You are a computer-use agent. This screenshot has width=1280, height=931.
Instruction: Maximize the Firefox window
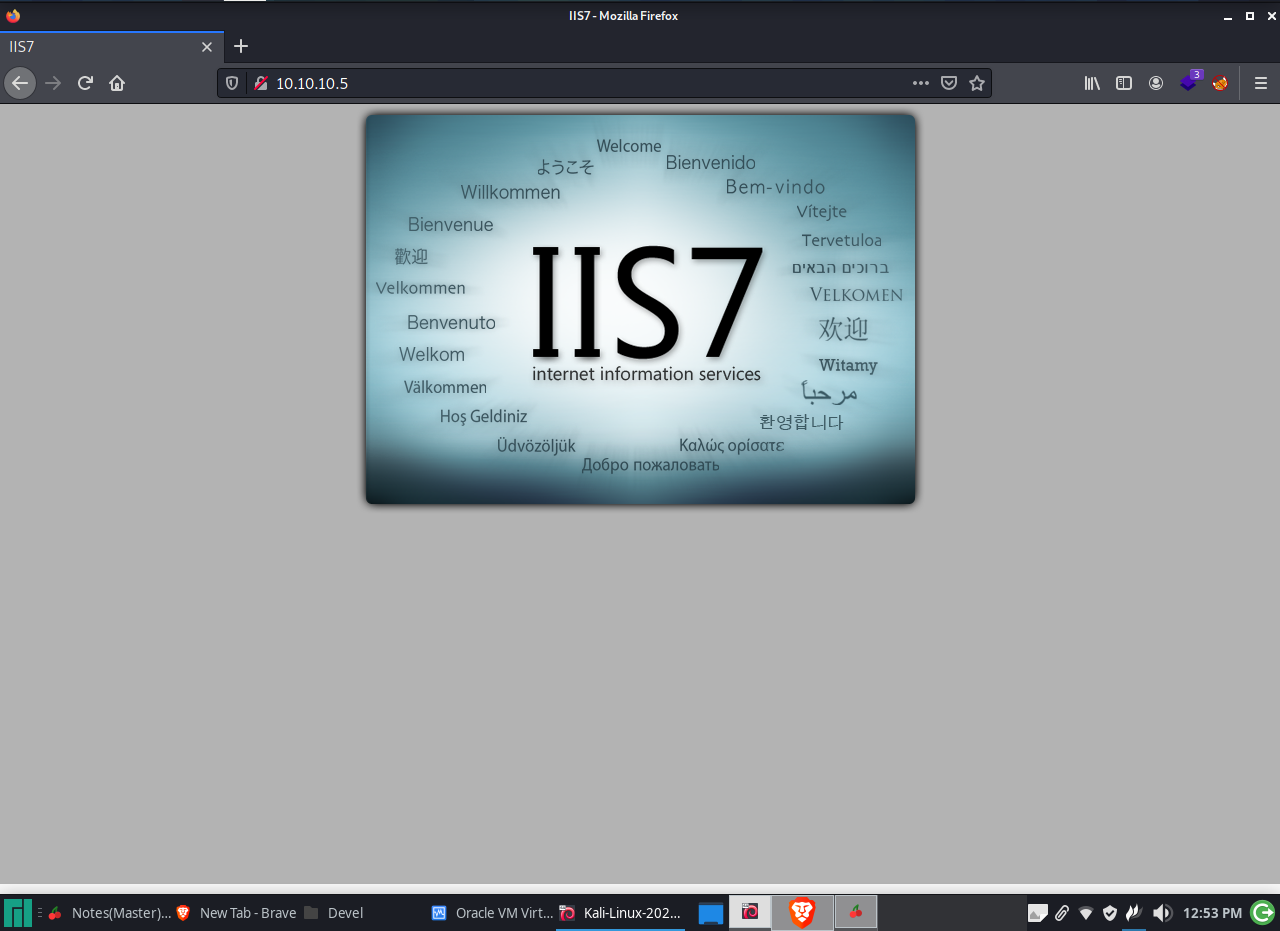(1250, 16)
